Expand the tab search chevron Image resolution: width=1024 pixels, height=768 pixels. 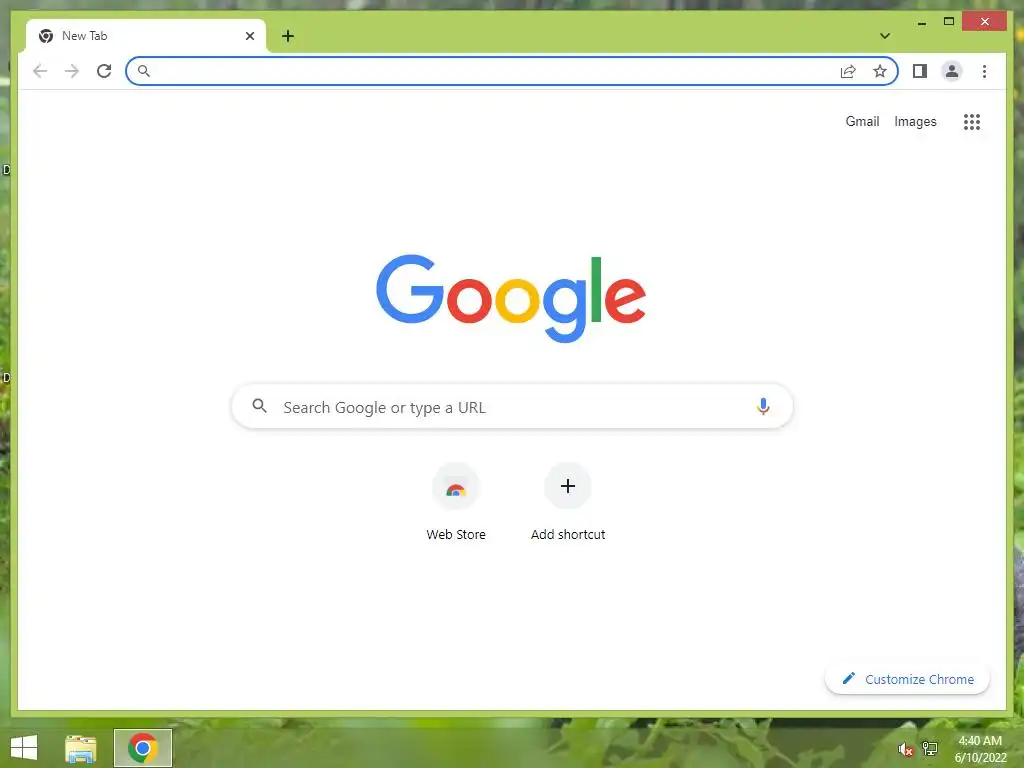(885, 36)
